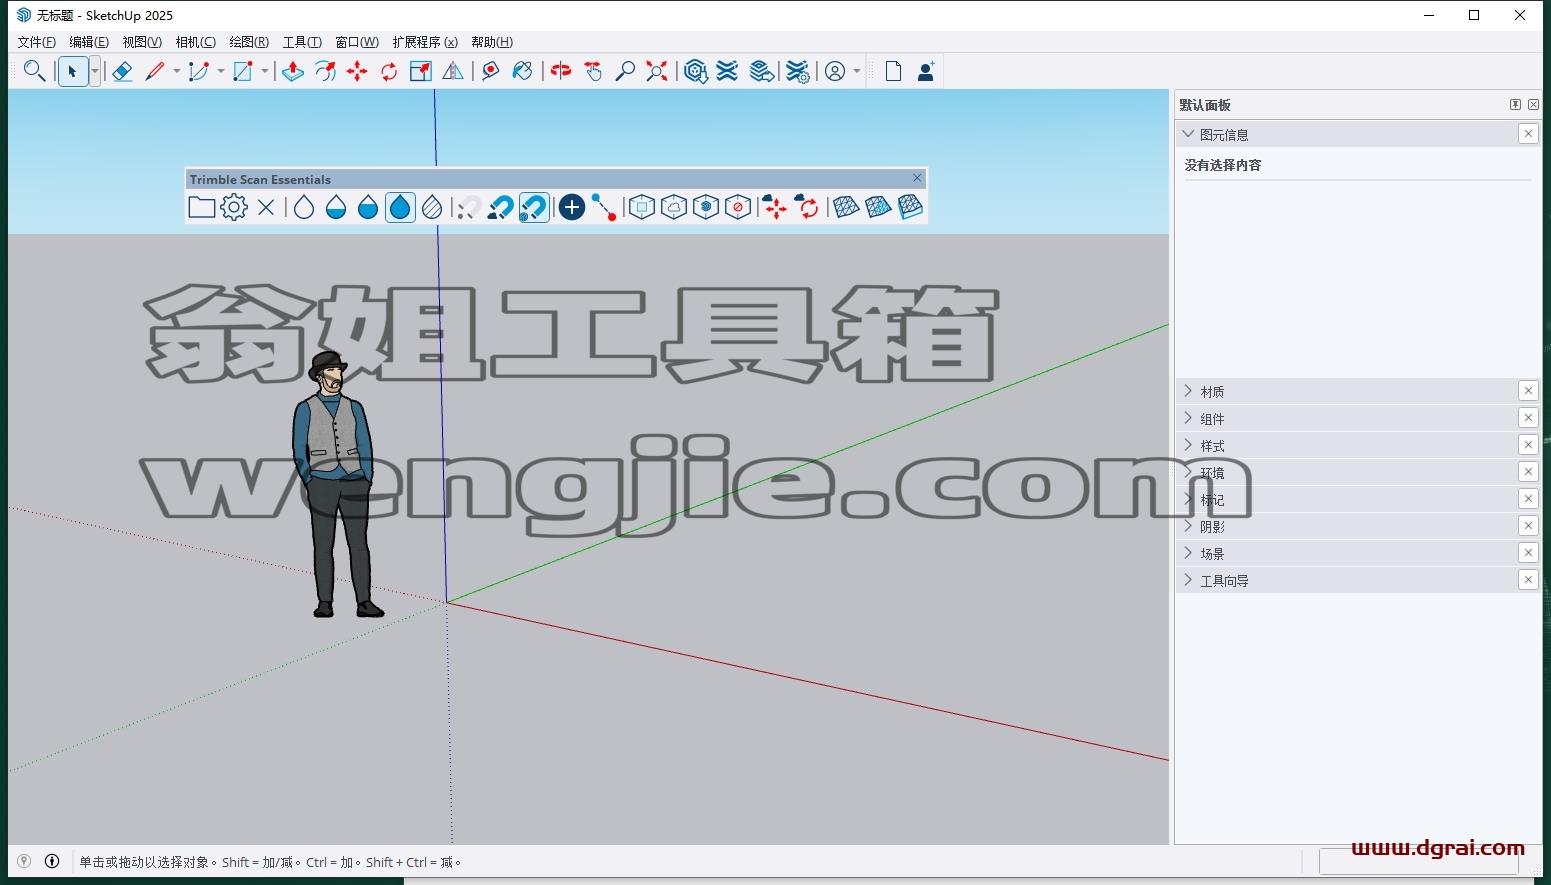1551x885 pixels.
Task: Select the two-point line tool in Scan Essentials
Action: (604, 207)
